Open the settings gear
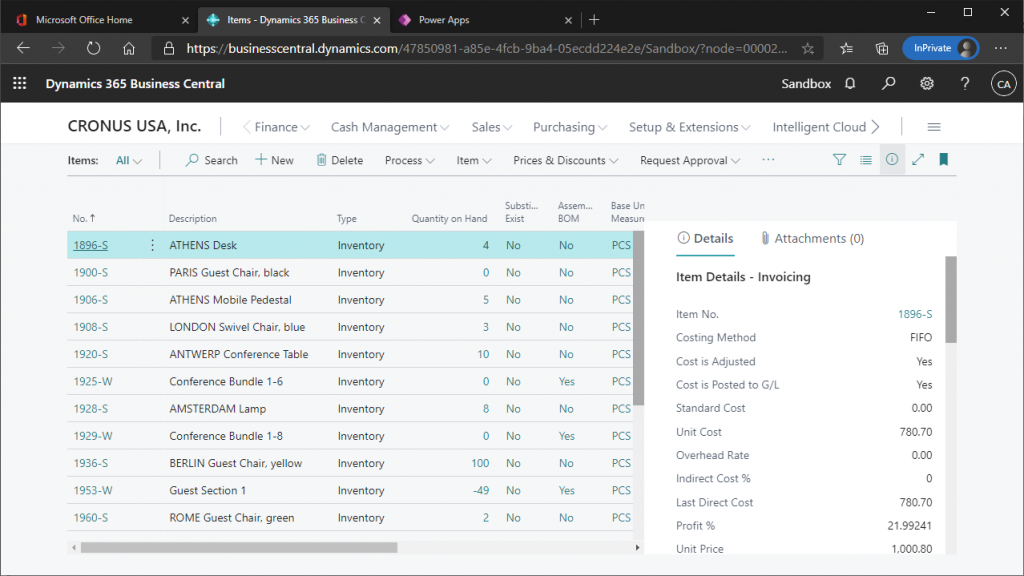Screen dimensions: 1024x576 (x=927, y=84)
